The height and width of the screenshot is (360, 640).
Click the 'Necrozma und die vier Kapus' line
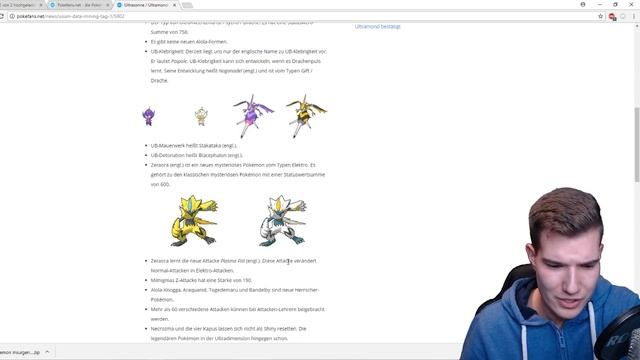(x=229, y=329)
